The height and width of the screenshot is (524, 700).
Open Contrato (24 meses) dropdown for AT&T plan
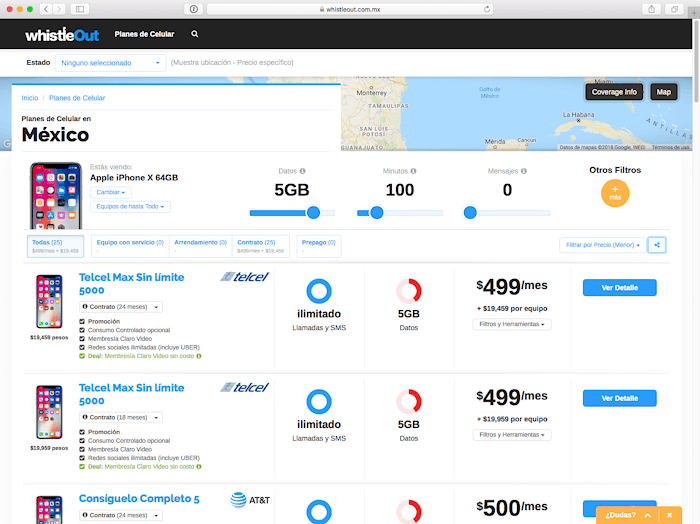pyautogui.click(x=121, y=515)
